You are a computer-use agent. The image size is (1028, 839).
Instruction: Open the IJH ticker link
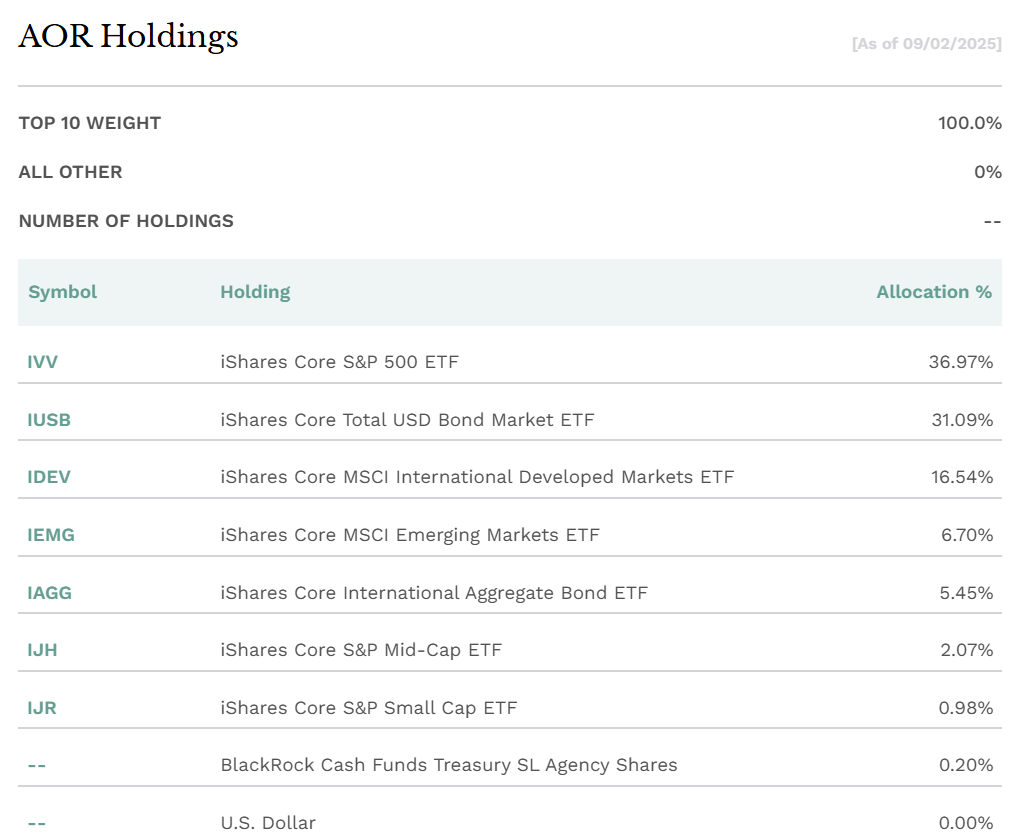point(42,650)
